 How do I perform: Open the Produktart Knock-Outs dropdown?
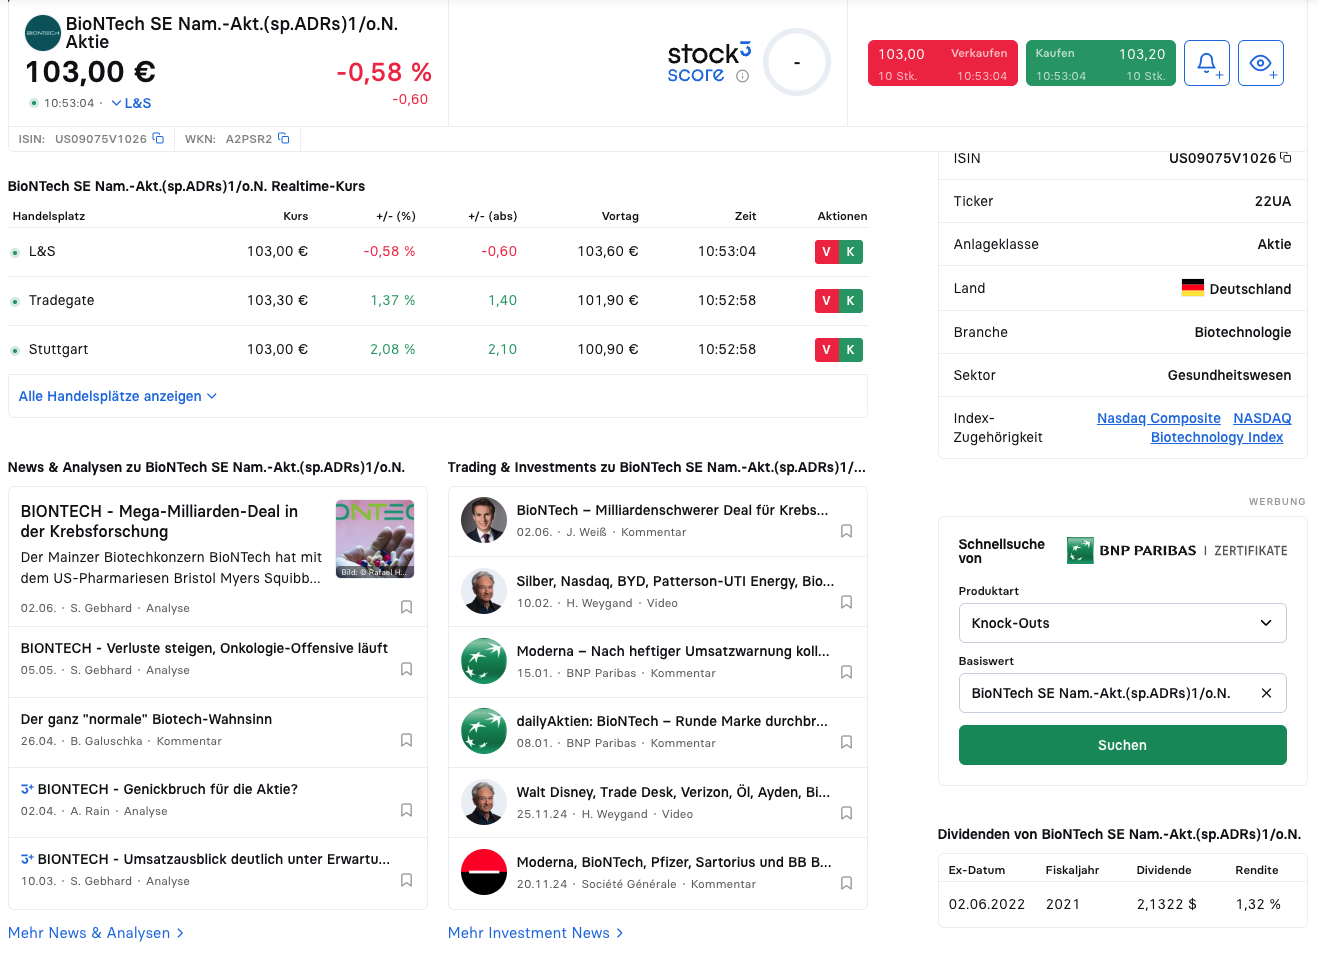(1122, 623)
